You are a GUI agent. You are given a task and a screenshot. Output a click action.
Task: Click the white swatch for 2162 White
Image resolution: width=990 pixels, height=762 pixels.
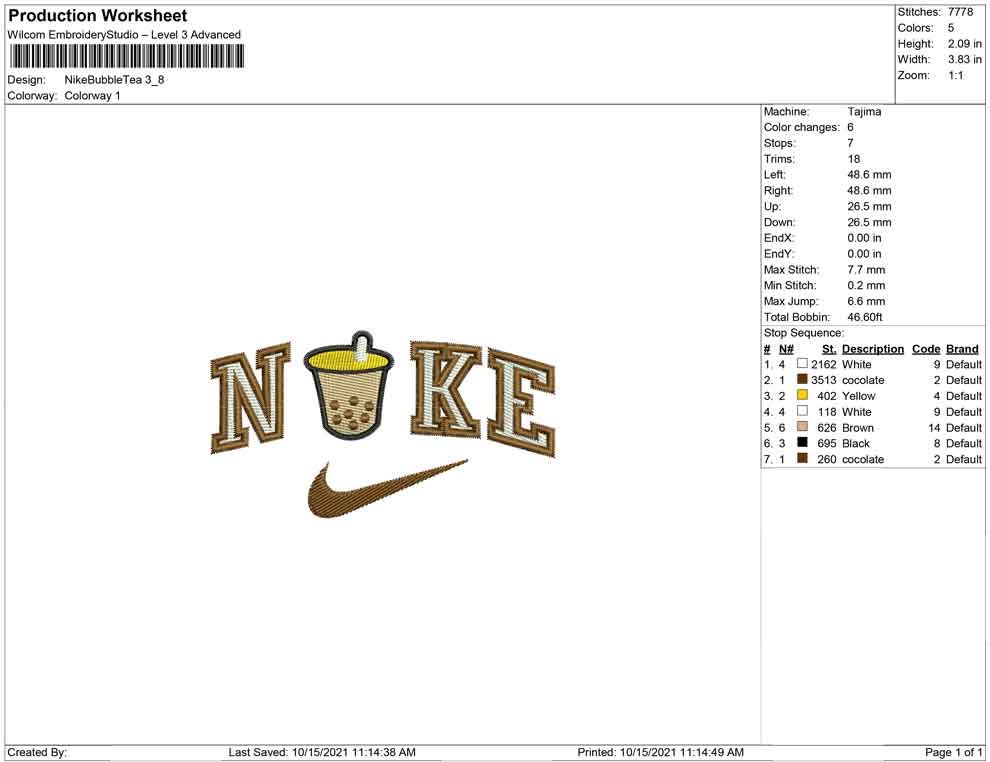pyautogui.click(x=802, y=364)
